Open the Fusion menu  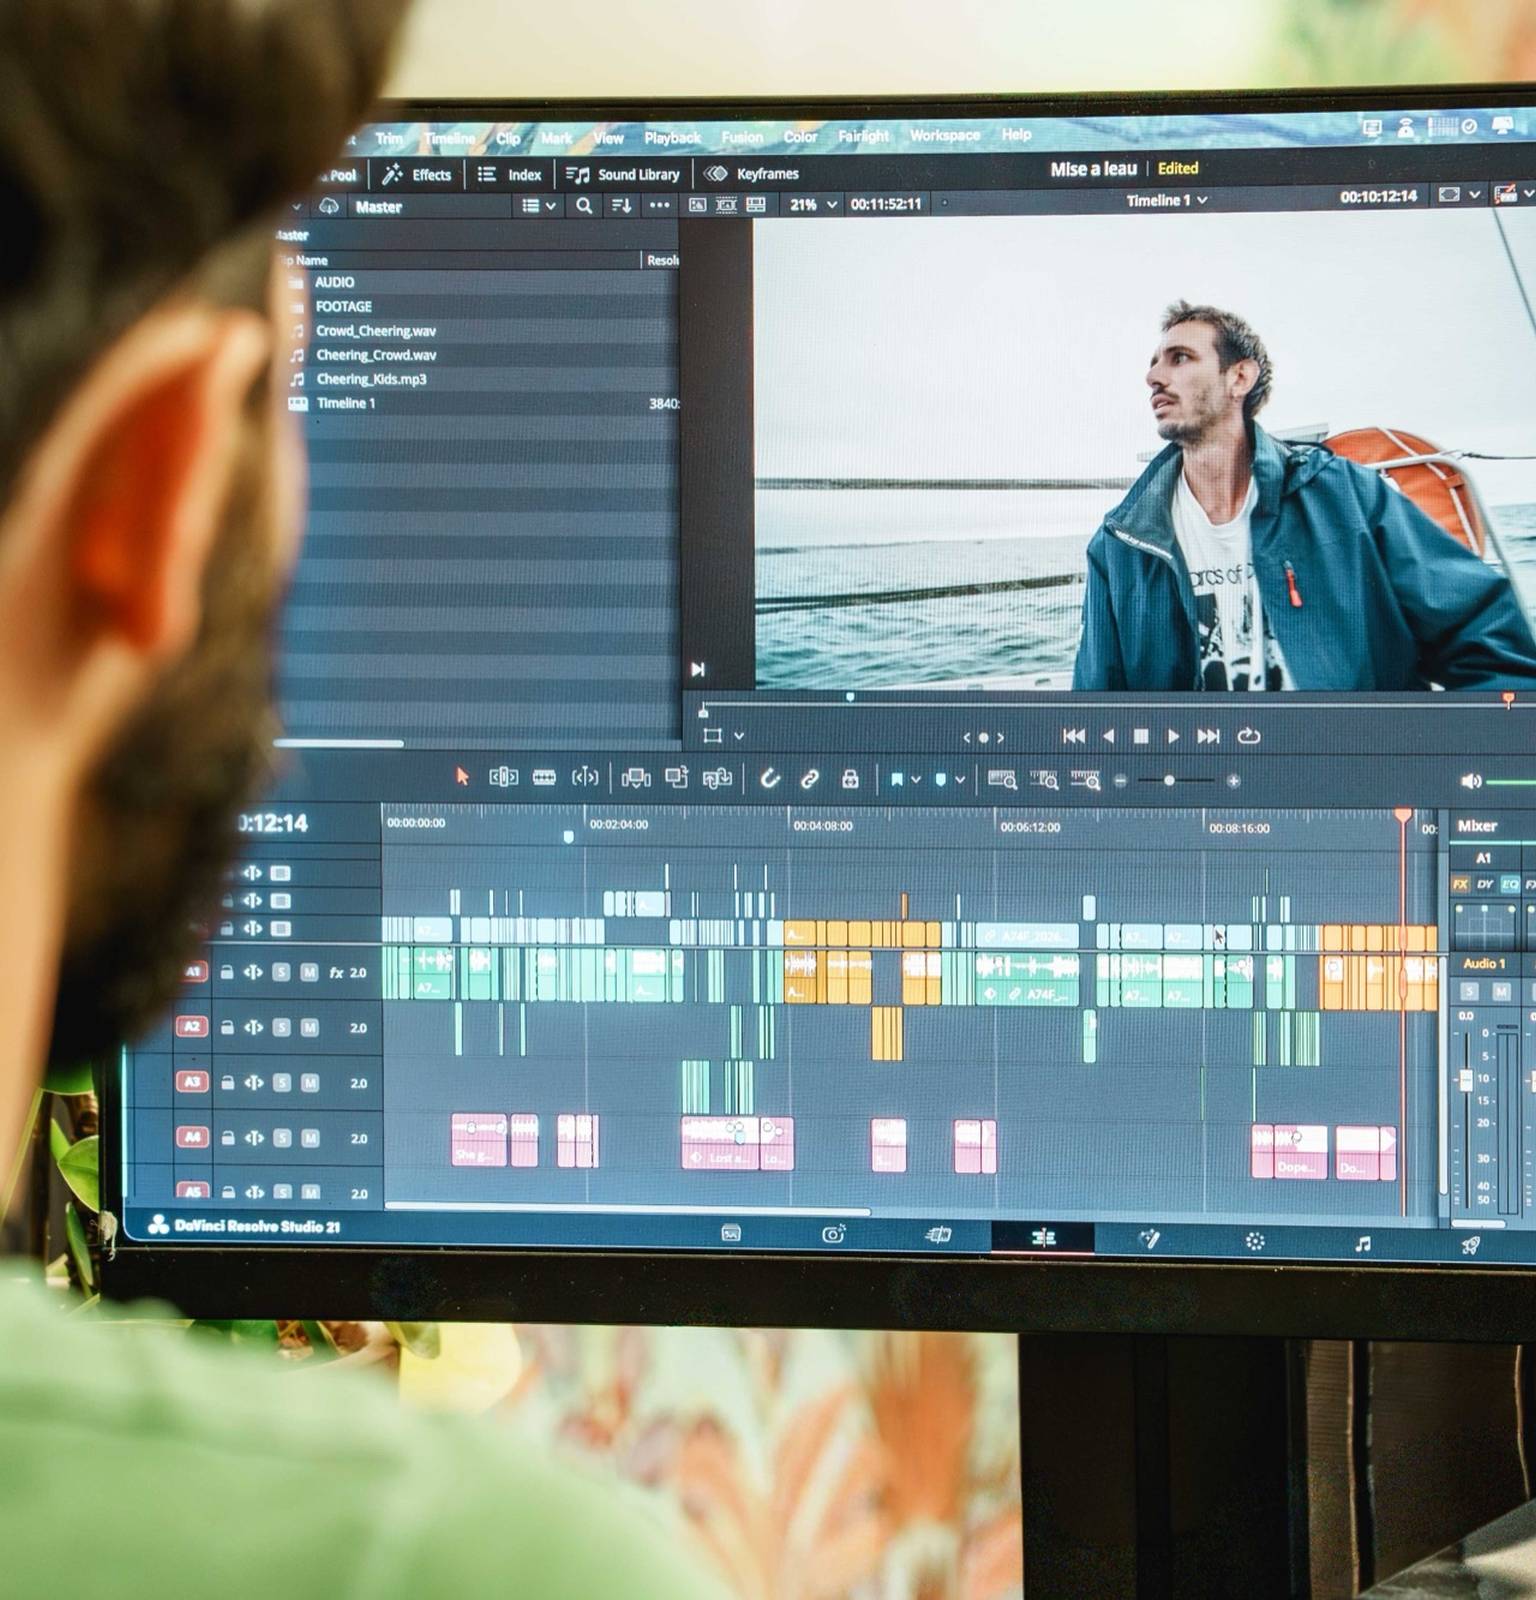742,137
